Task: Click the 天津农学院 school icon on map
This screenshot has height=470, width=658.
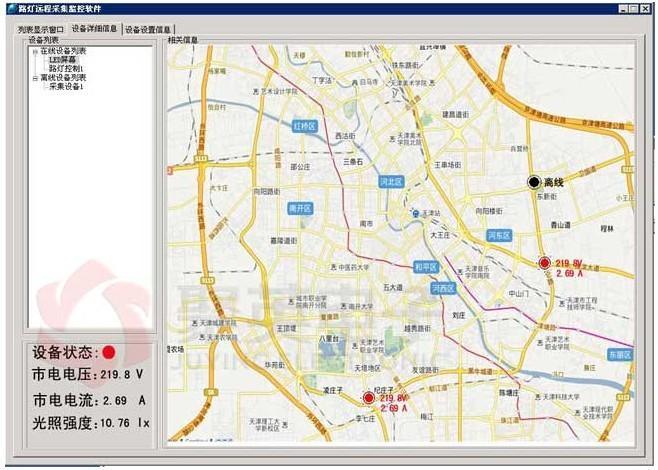Action: pos(203,337)
